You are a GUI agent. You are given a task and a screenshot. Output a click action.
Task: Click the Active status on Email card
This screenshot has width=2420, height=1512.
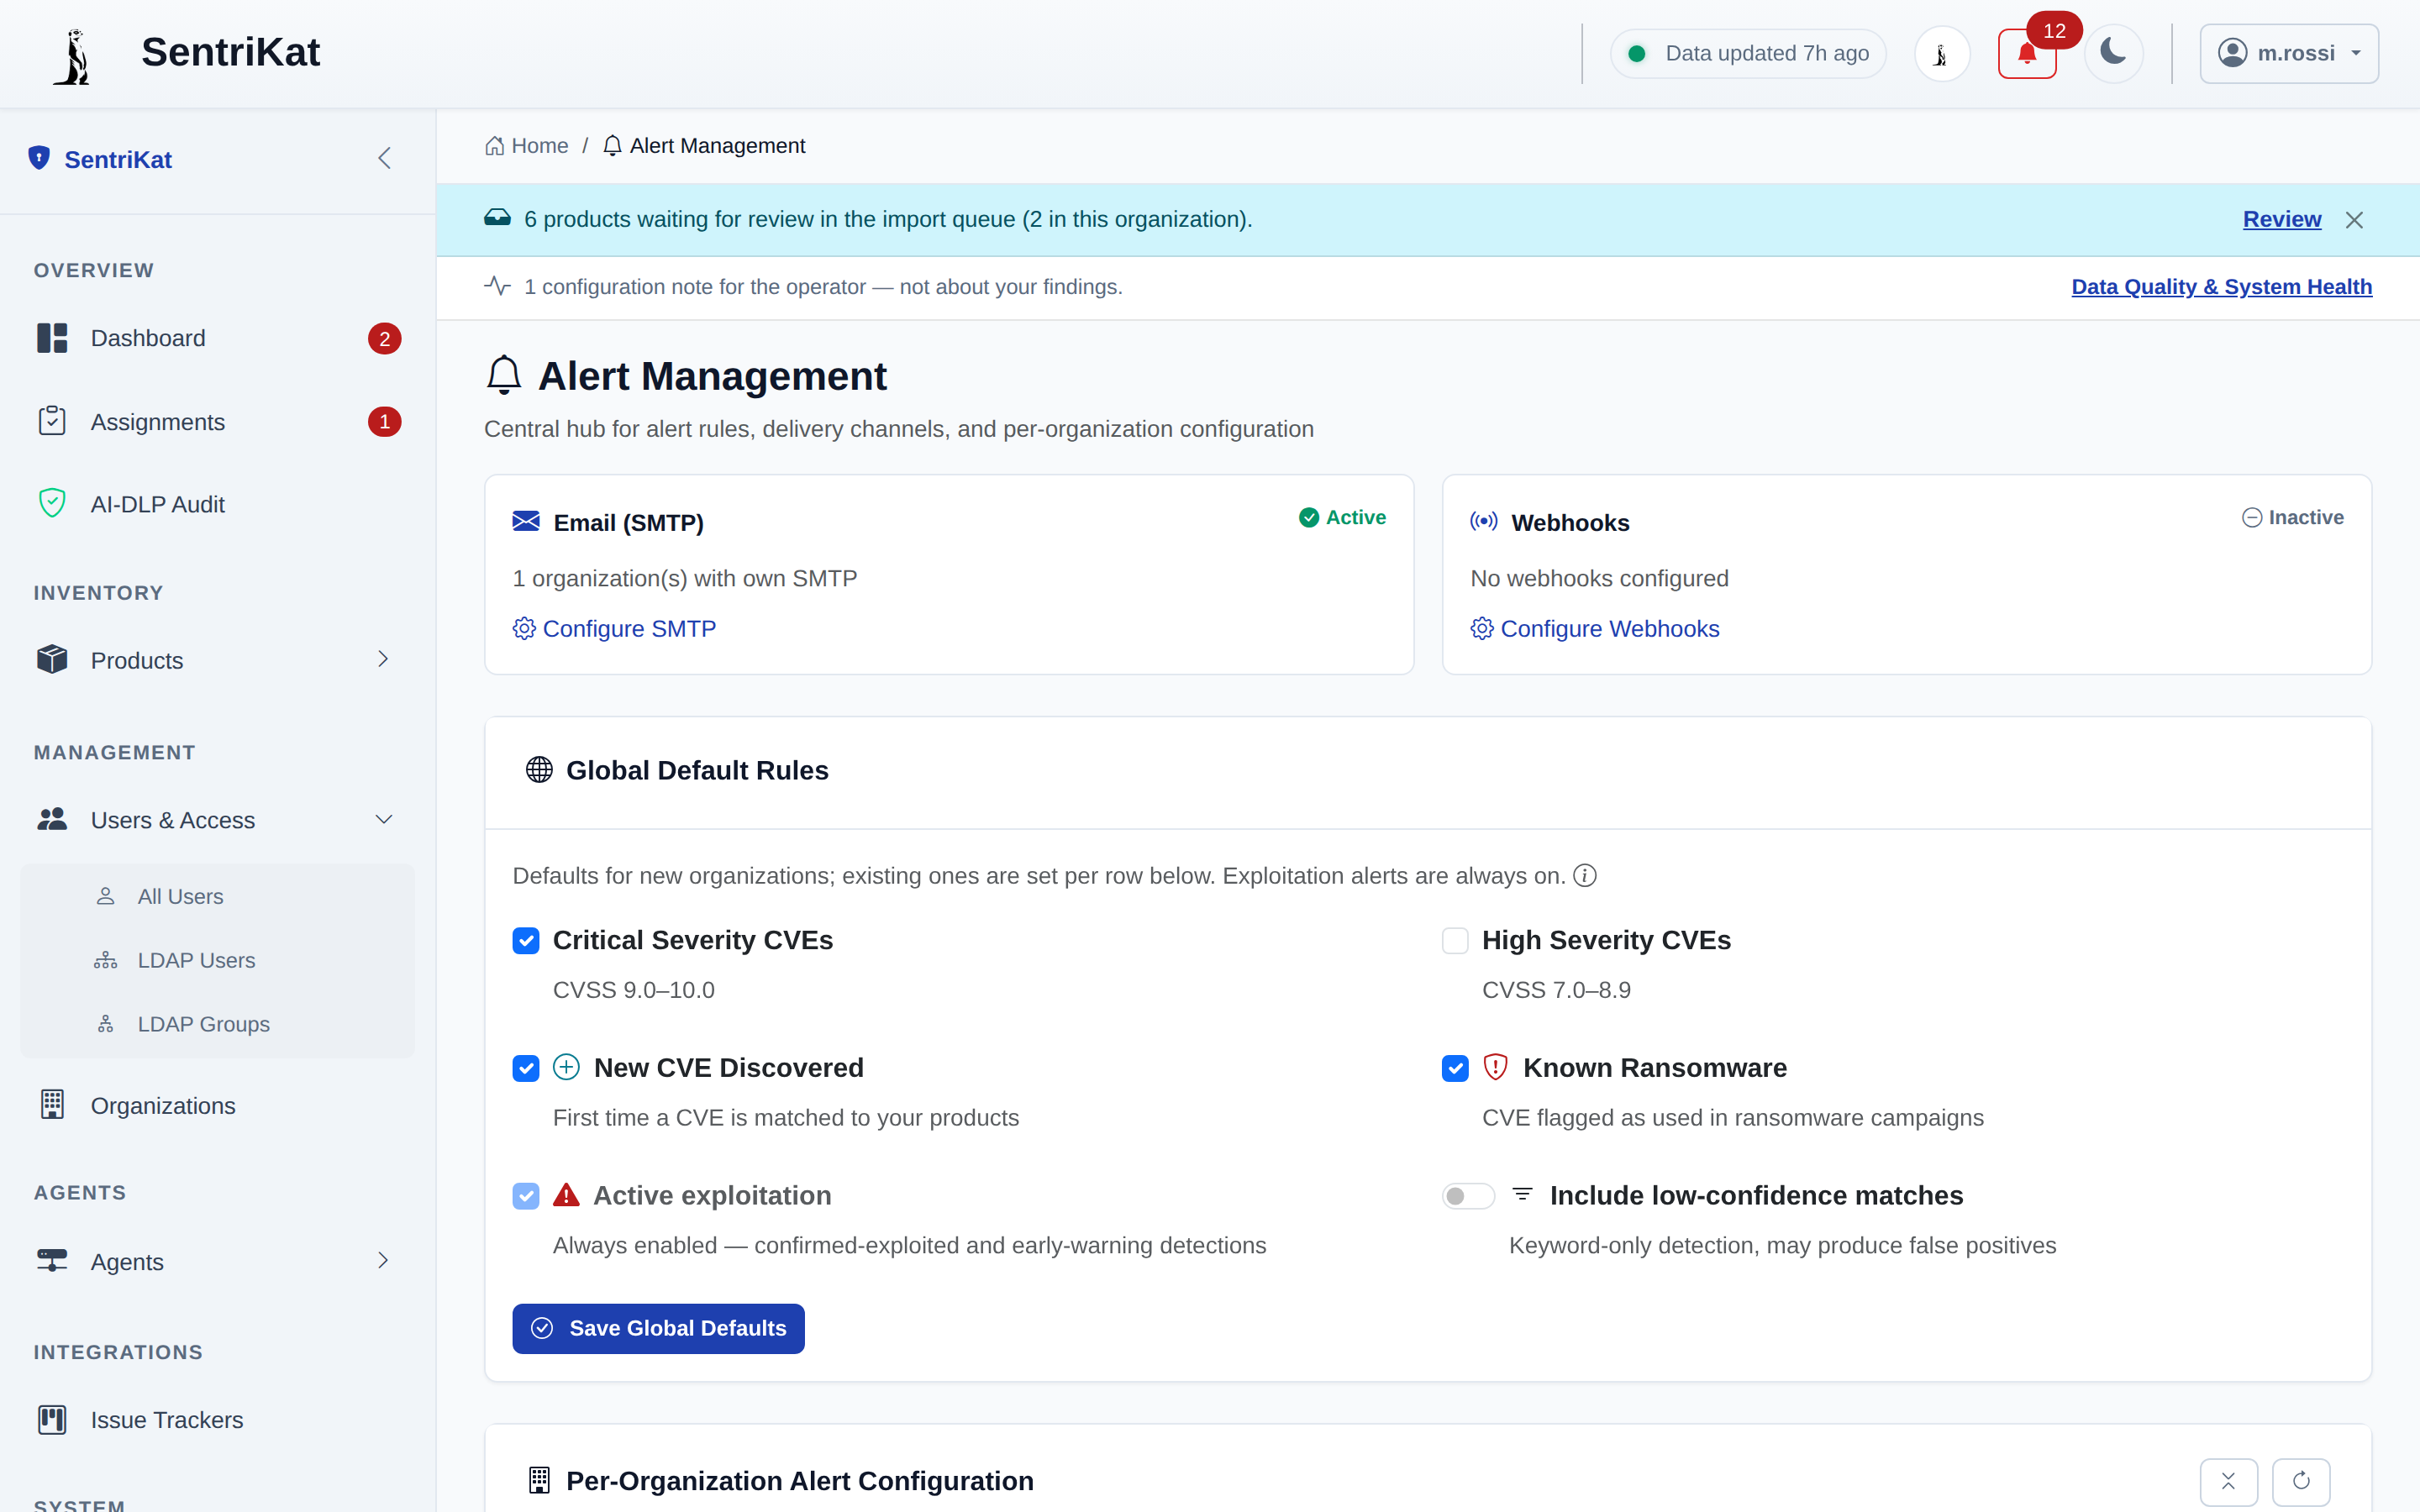1341,517
